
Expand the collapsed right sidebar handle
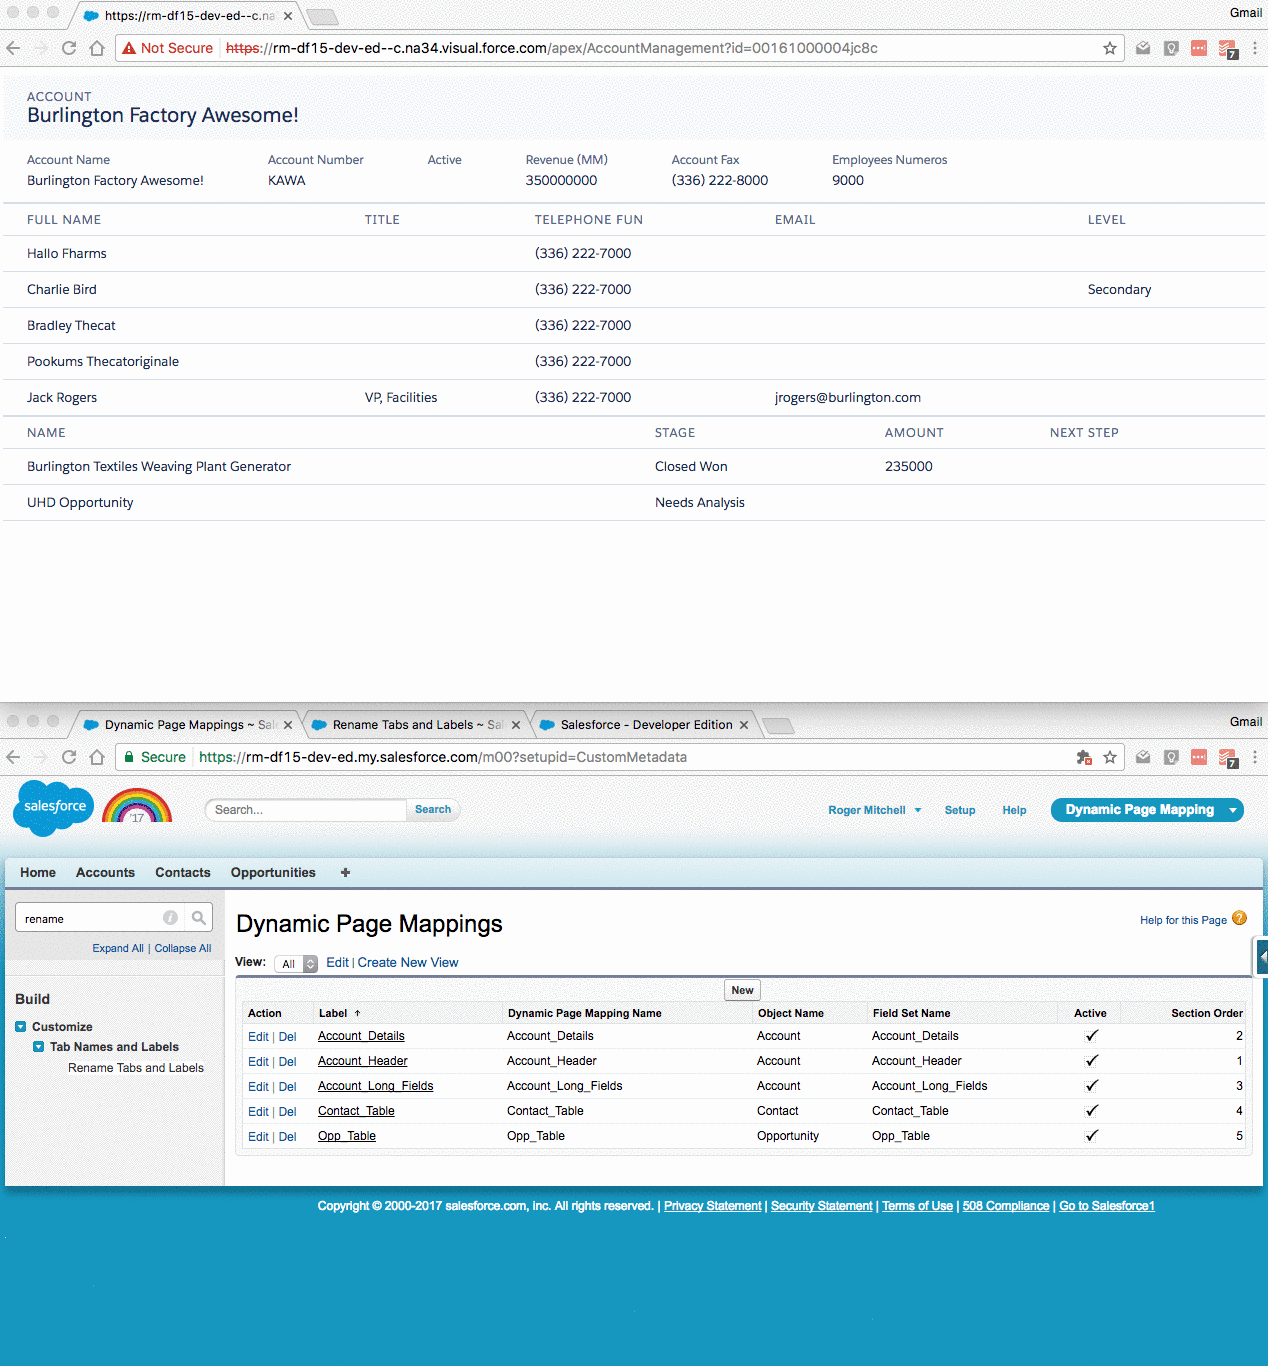point(1262,957)
